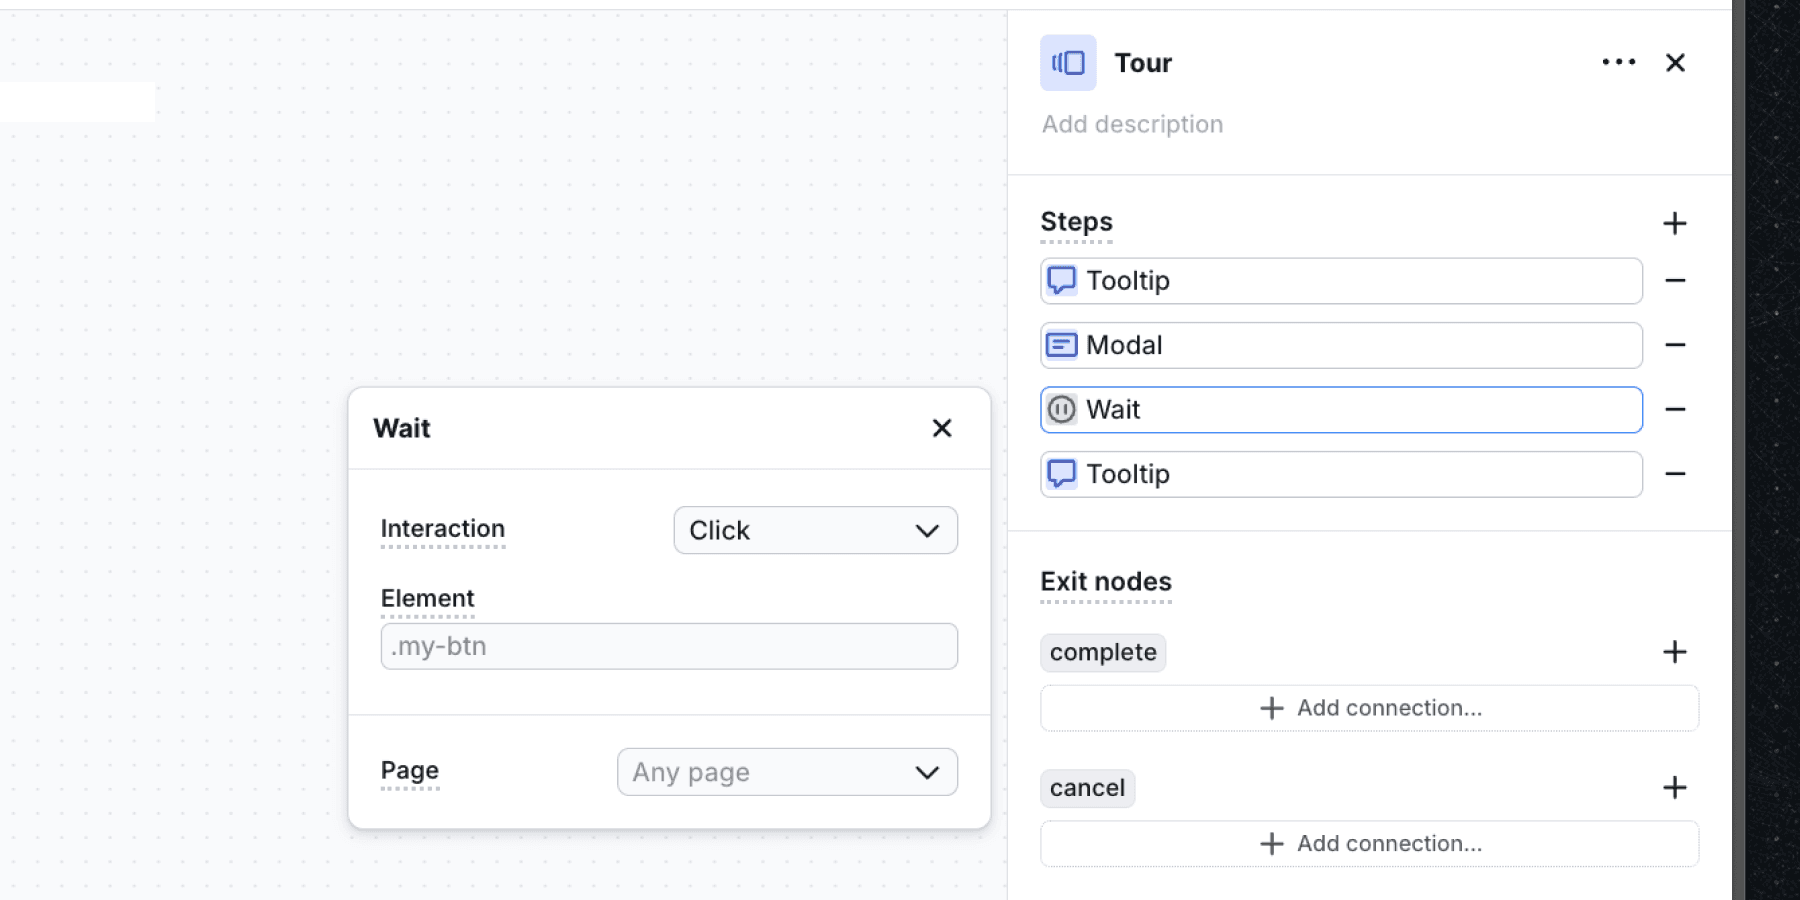Screen dimensions: 1800x900
Task: Open the Interaction Click dropdown
Action: [x=815, y=530]
